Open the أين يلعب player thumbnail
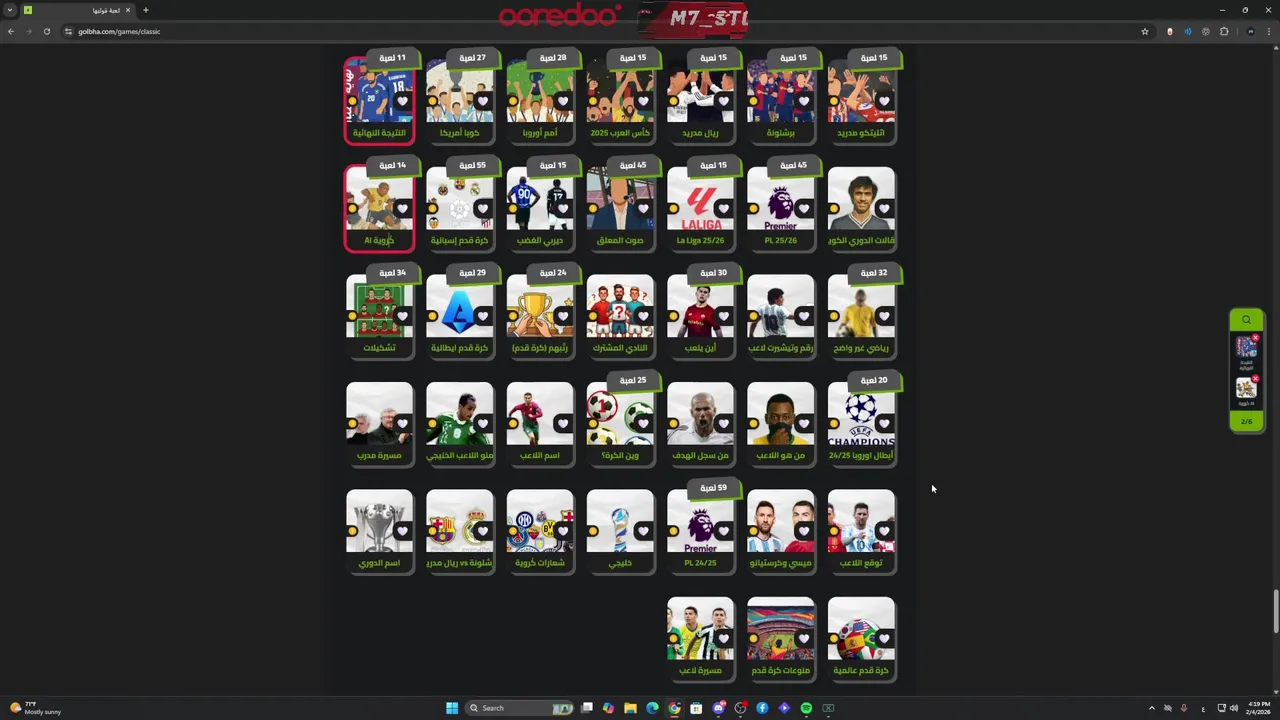 tap(700, 307)
